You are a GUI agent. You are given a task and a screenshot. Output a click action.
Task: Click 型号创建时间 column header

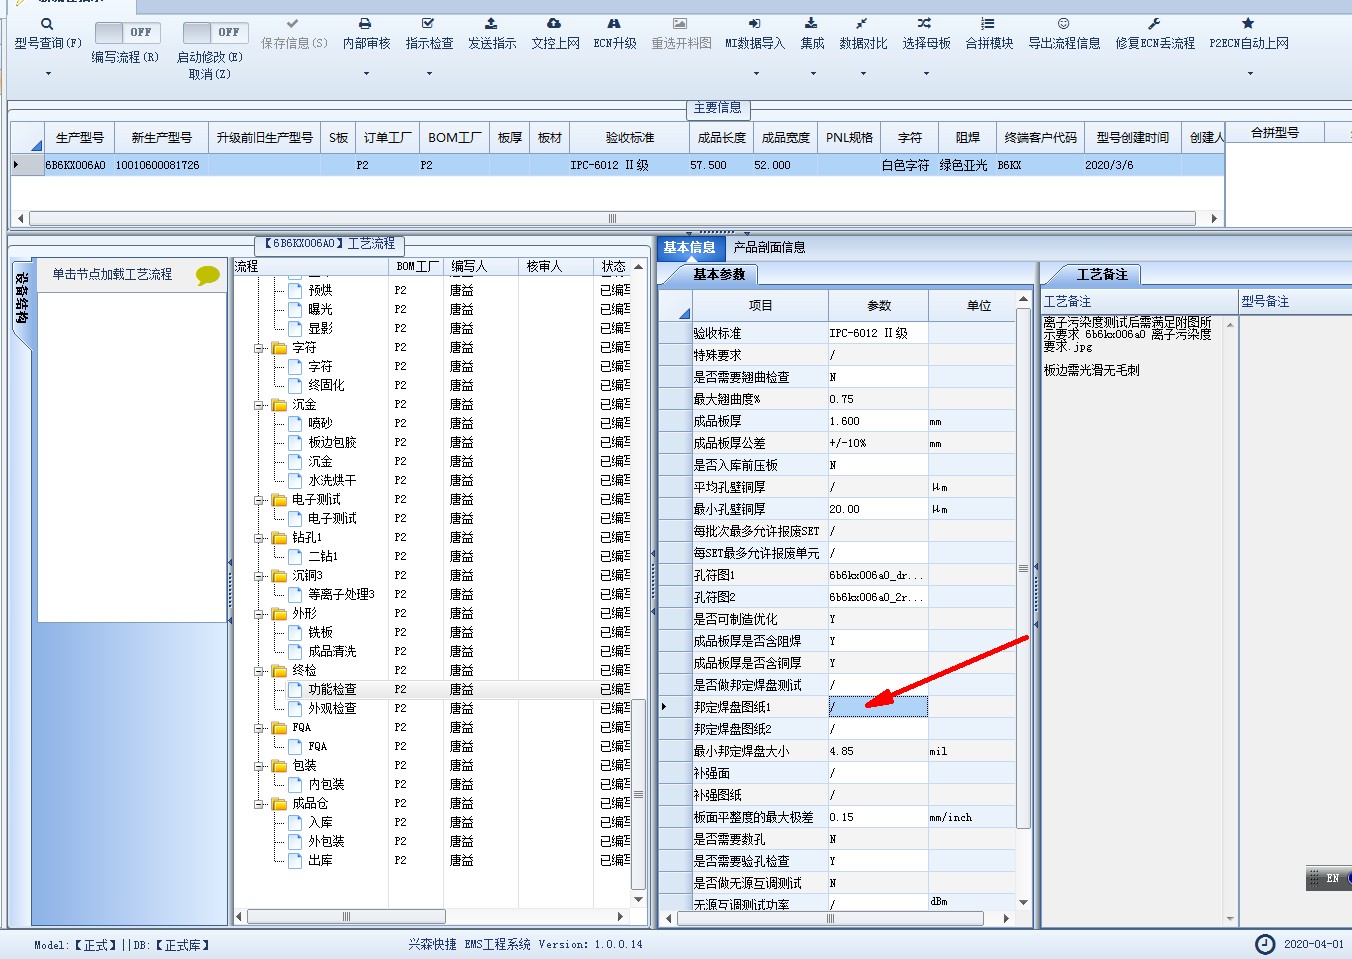click(1132, 137)
